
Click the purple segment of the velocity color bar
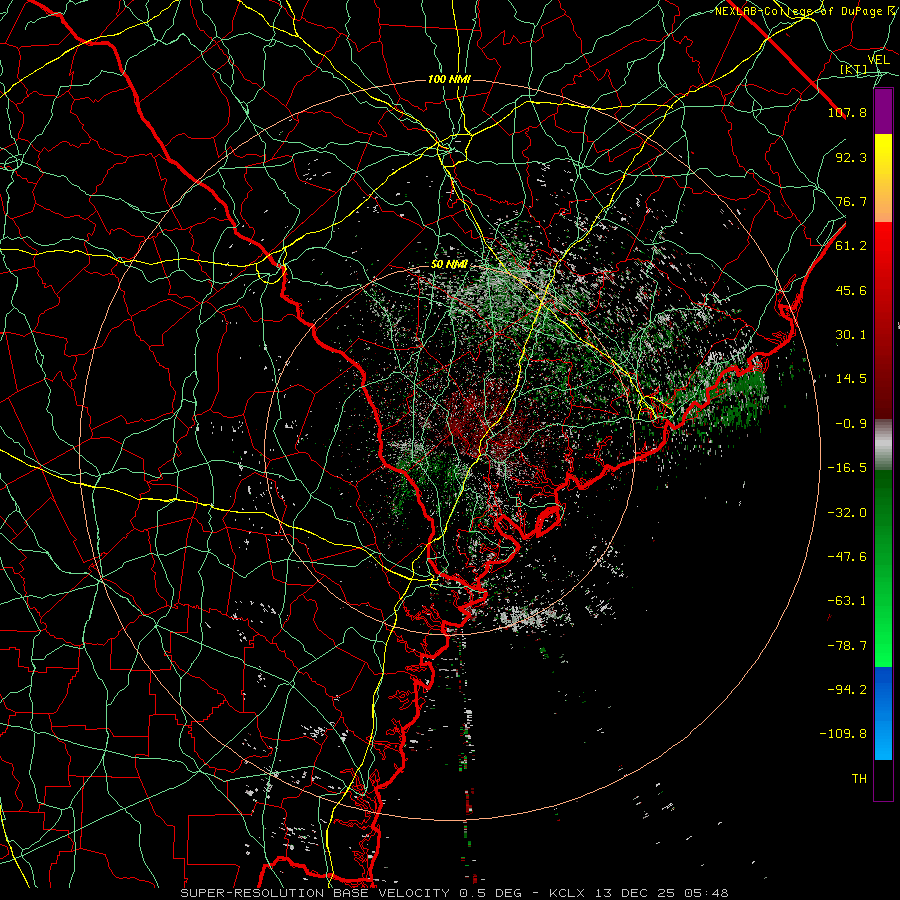(883, 112)
